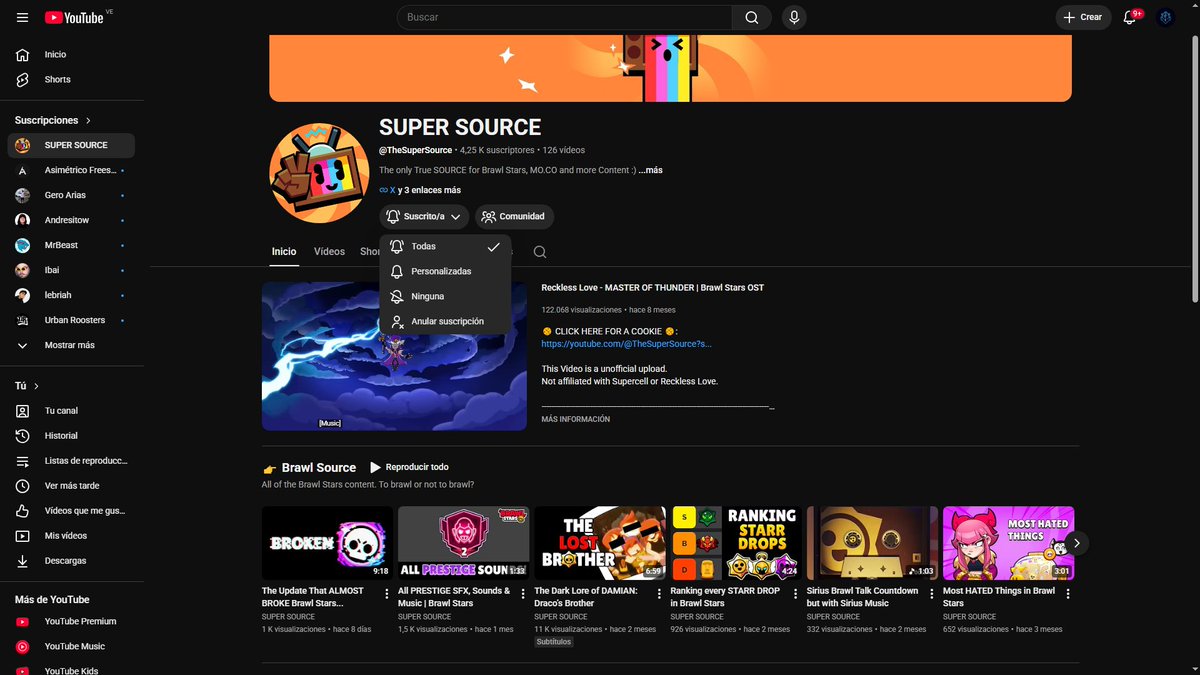This screenshot has width=1200, height=675.
Task: Open the Comunidad button
Action: tap(514, 216)
